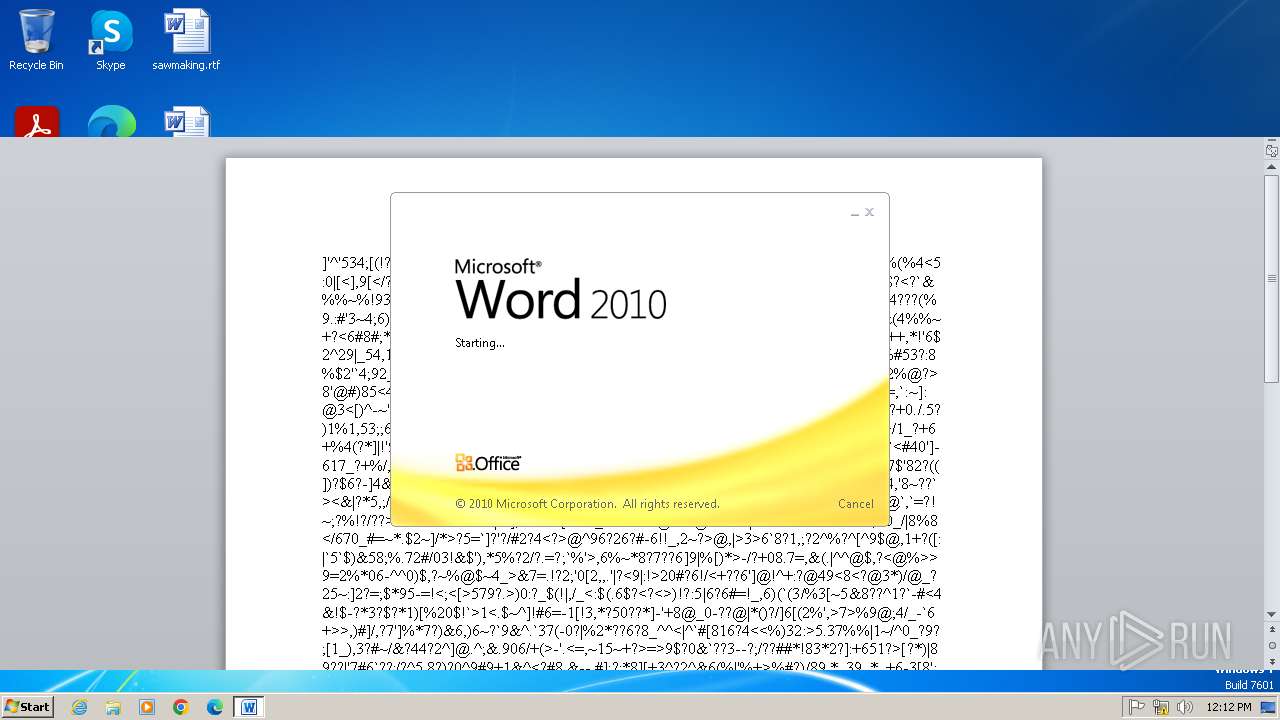Toggle the ruler button above the scrollbar
This screenshot has height=720, width=1280.
[1271, 151]
